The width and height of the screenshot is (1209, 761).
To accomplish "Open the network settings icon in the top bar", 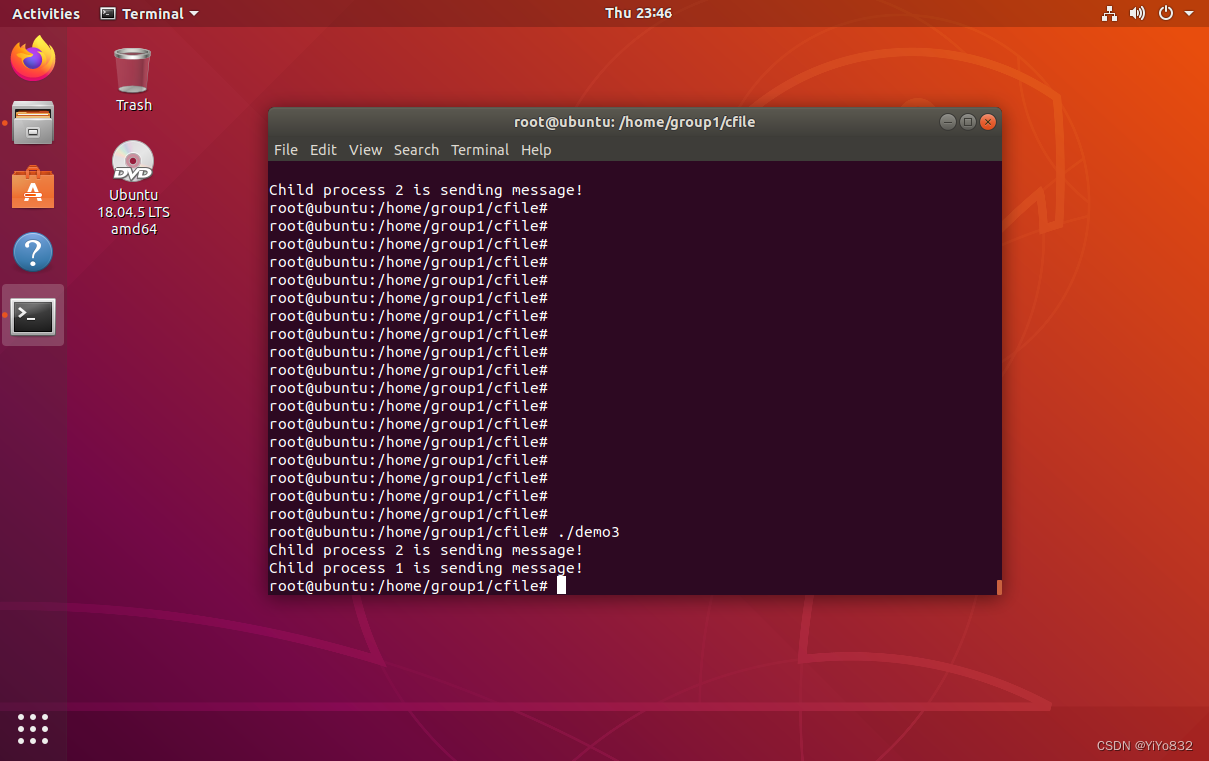I will click(x=1110, y=13).
